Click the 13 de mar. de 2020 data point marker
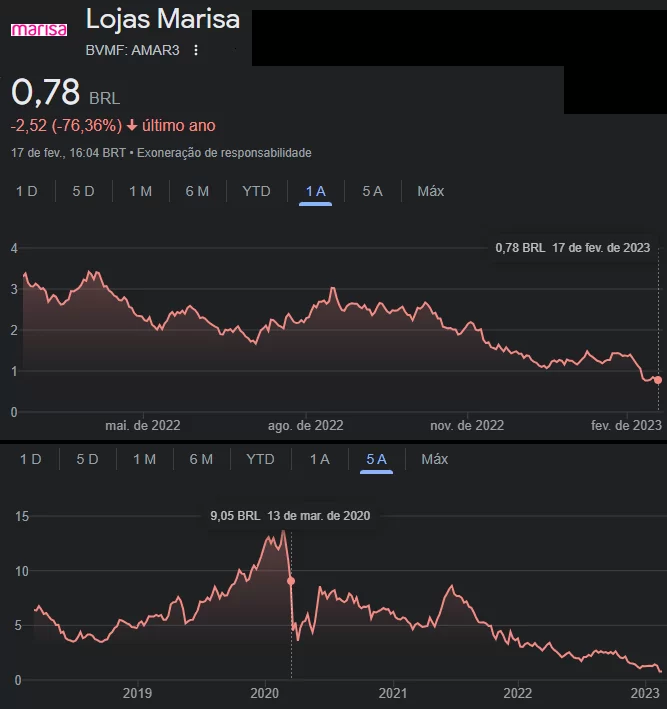Image resolution: width=667 pixels, height=709 pixels. point(291,581)
